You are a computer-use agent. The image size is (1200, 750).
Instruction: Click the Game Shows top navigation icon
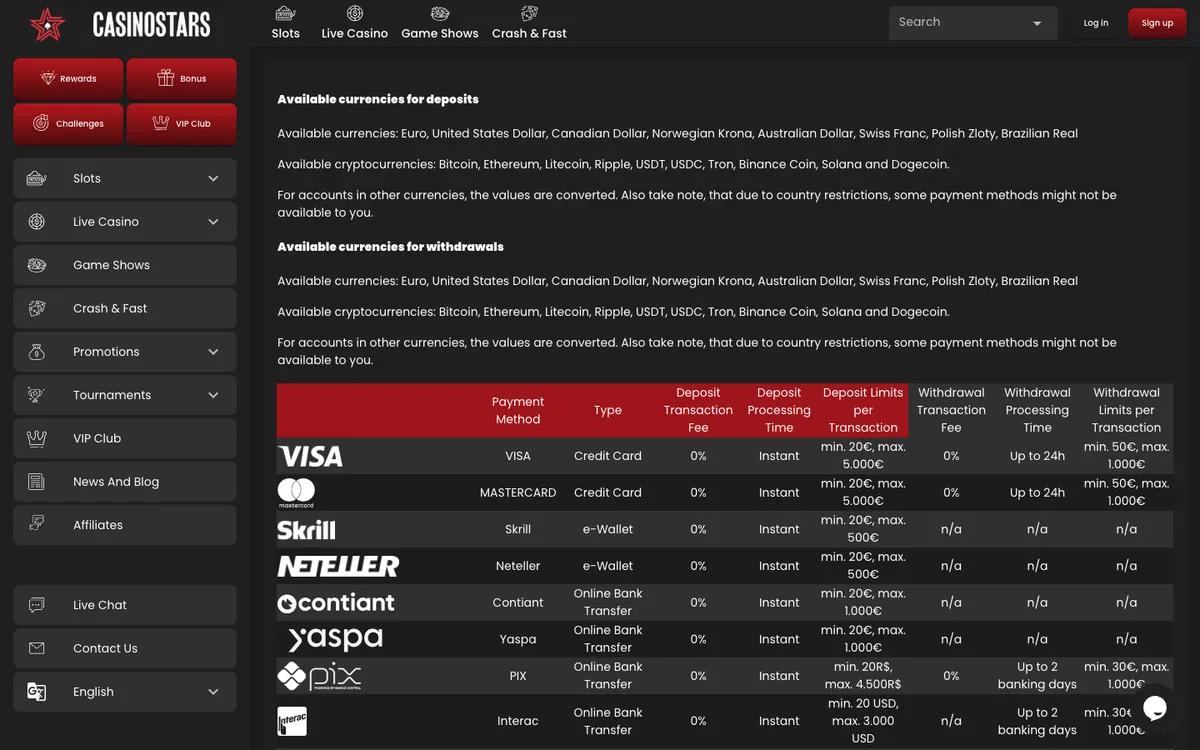440,14
